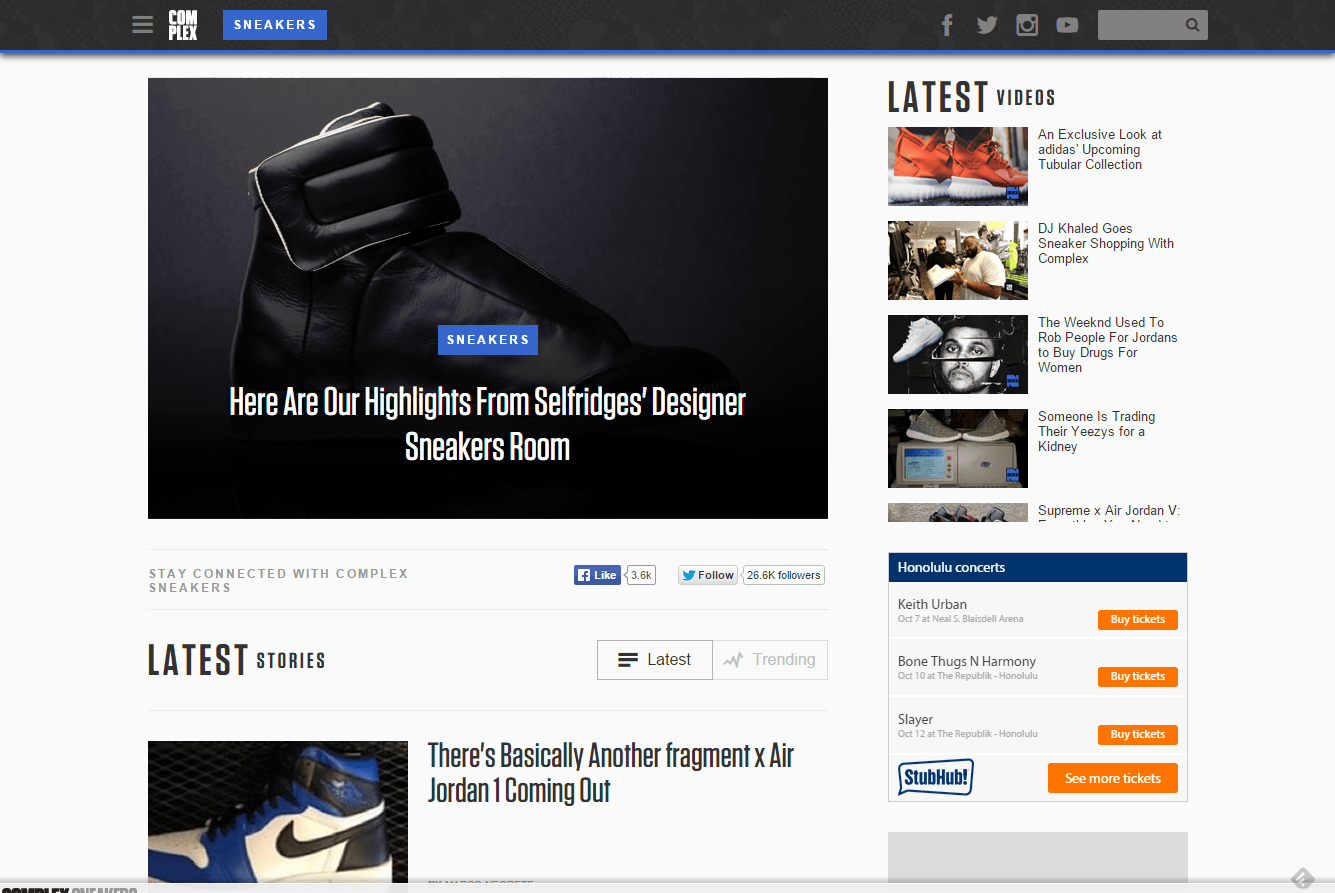Open 'An Exclusive Look at adidas' video link

pyautogui.click(x=1100, y=149)
